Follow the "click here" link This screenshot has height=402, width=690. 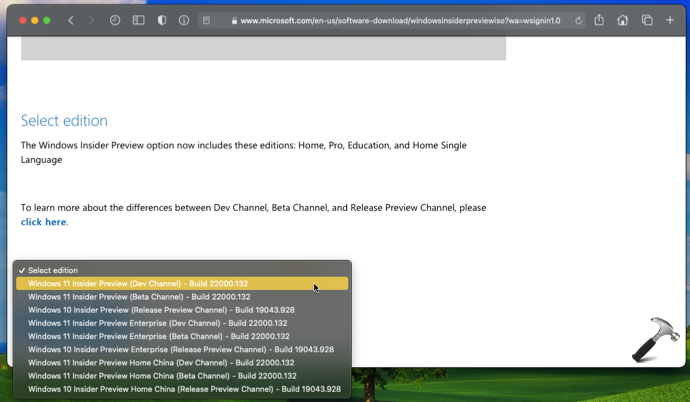point(43,222)
